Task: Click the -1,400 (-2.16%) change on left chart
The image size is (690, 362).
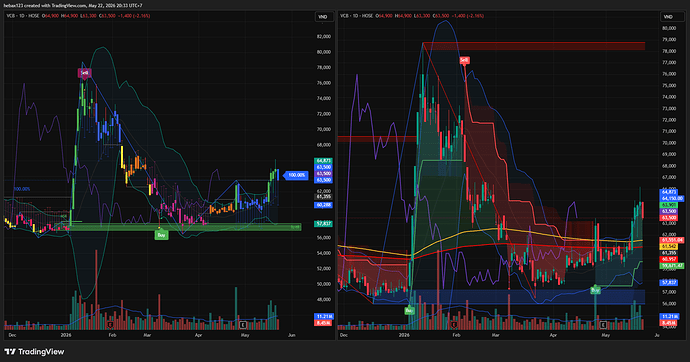Action: tap(133, 16)
